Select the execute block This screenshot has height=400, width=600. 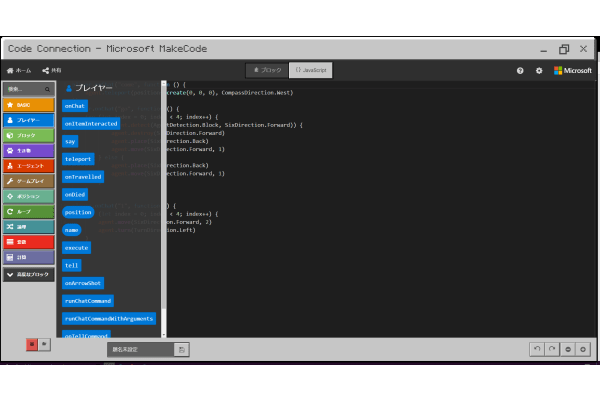pos(77,248)
